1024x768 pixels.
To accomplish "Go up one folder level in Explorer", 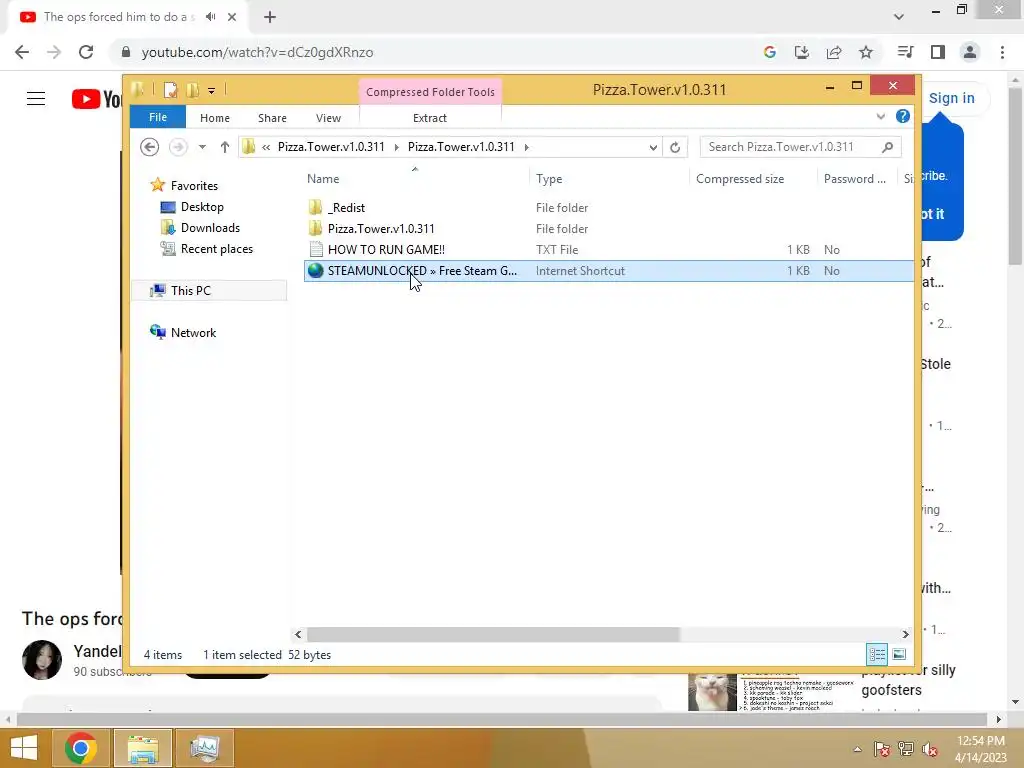I will [x=225, y=147].
